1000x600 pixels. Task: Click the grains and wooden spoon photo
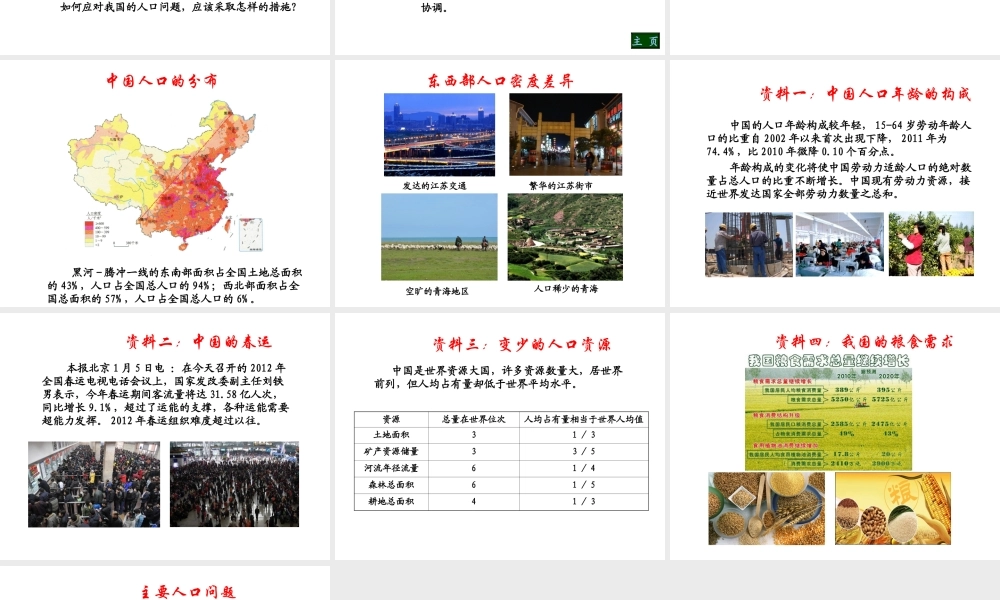(x=767, y=508)
